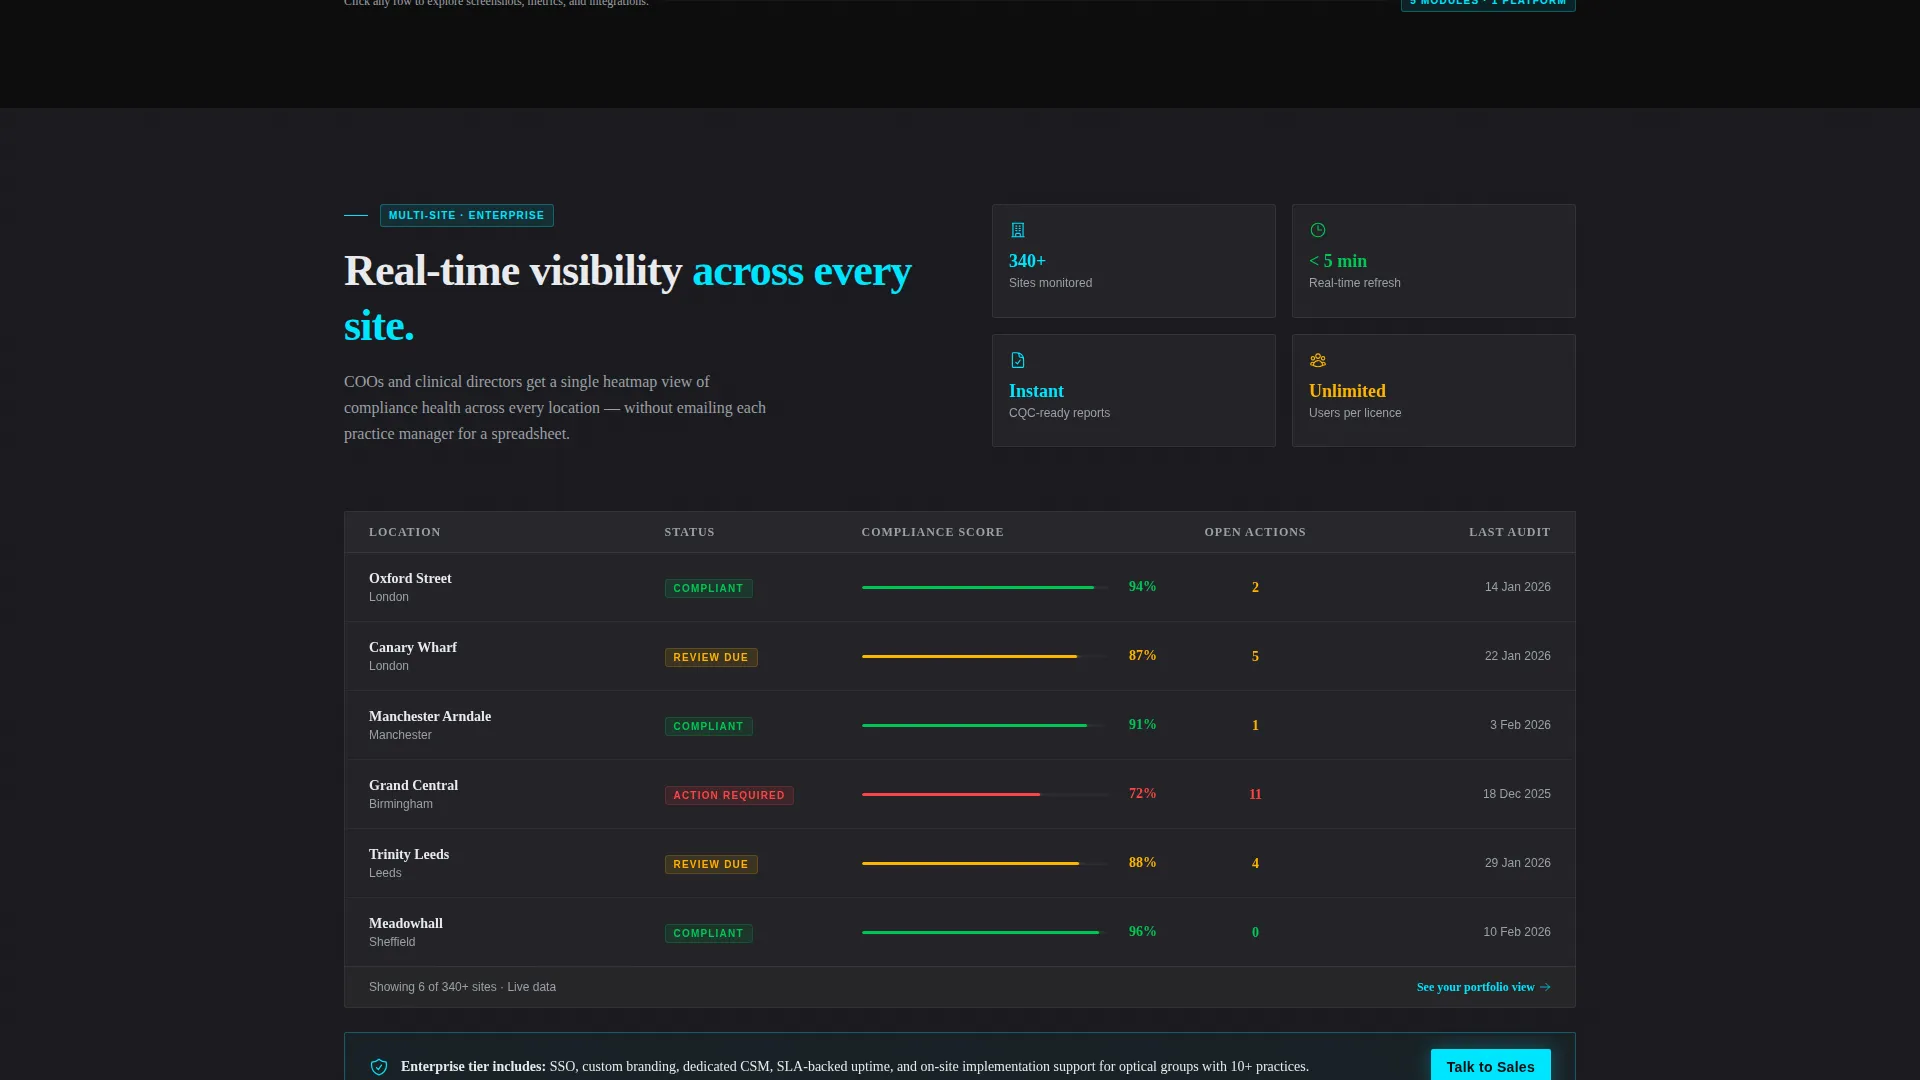The image size is (1920, 1080).
Task: Select the Grand Central location name
Action: pos(413,786)
